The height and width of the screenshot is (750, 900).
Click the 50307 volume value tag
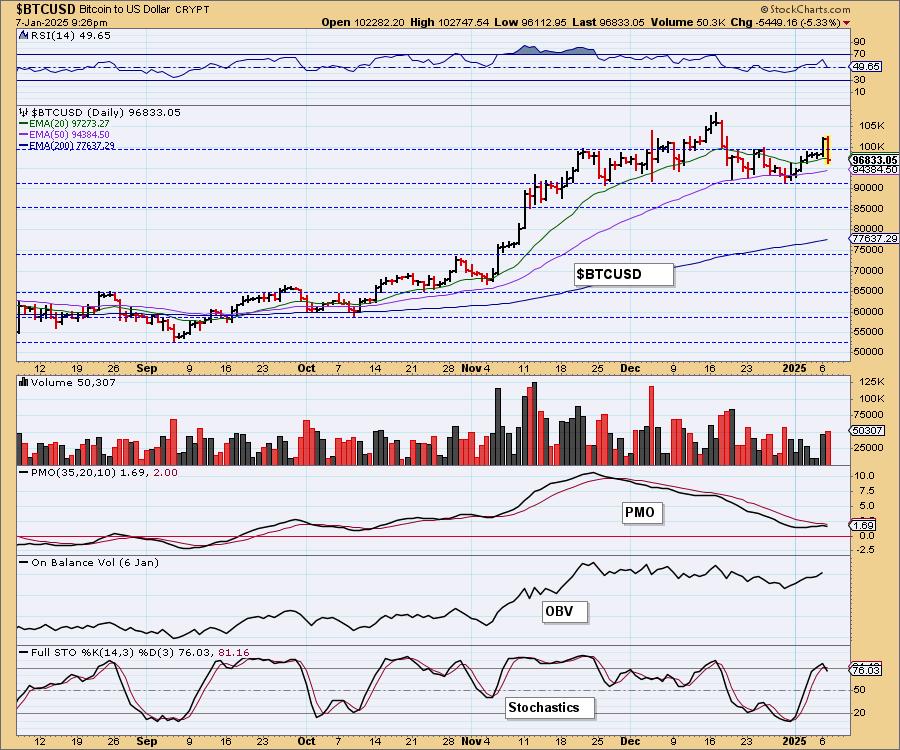[x=867, y=430]
